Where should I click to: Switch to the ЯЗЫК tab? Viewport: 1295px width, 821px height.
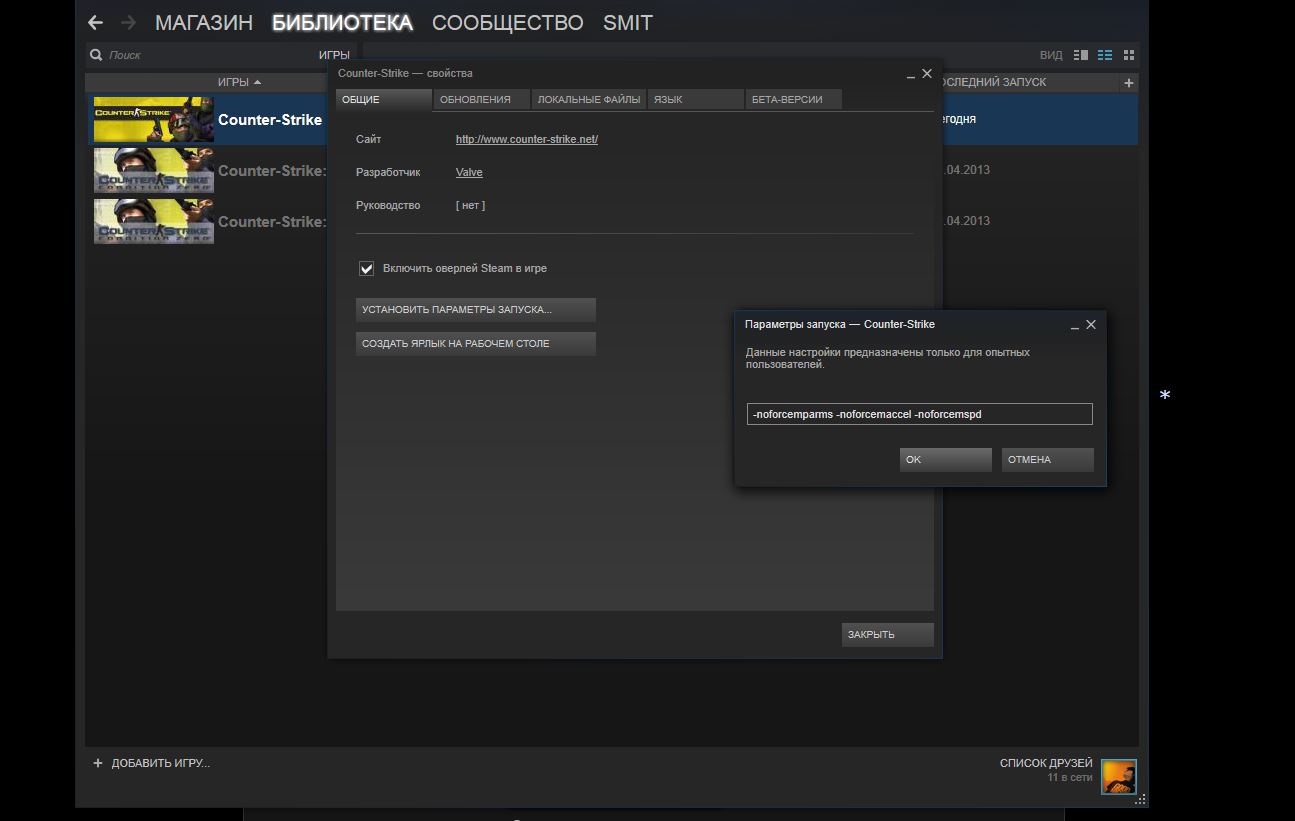[696, 99]
